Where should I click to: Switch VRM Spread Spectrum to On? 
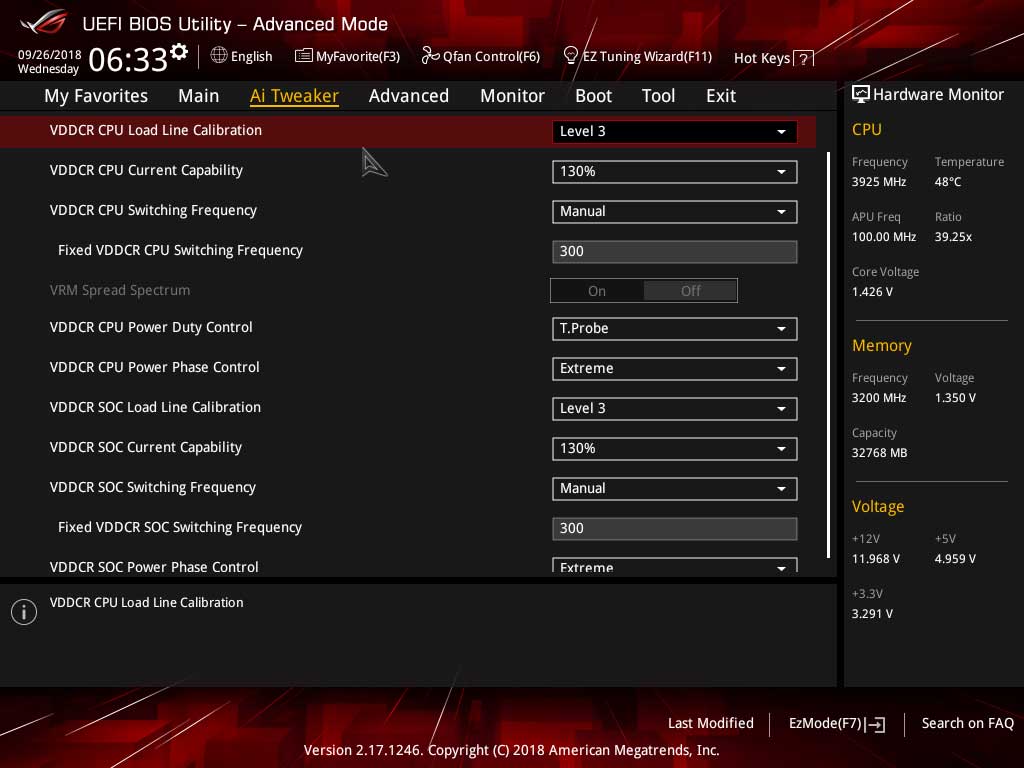pyautogui.click(x=597, y=291)
